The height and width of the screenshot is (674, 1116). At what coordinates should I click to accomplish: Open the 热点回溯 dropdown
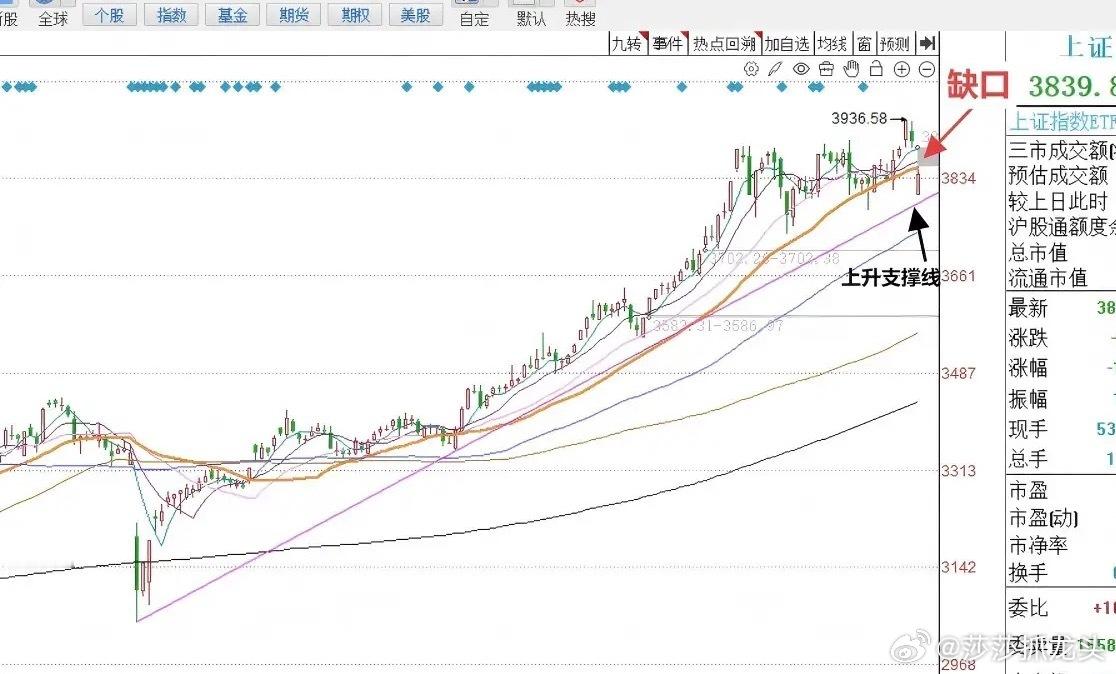[726, 43]
